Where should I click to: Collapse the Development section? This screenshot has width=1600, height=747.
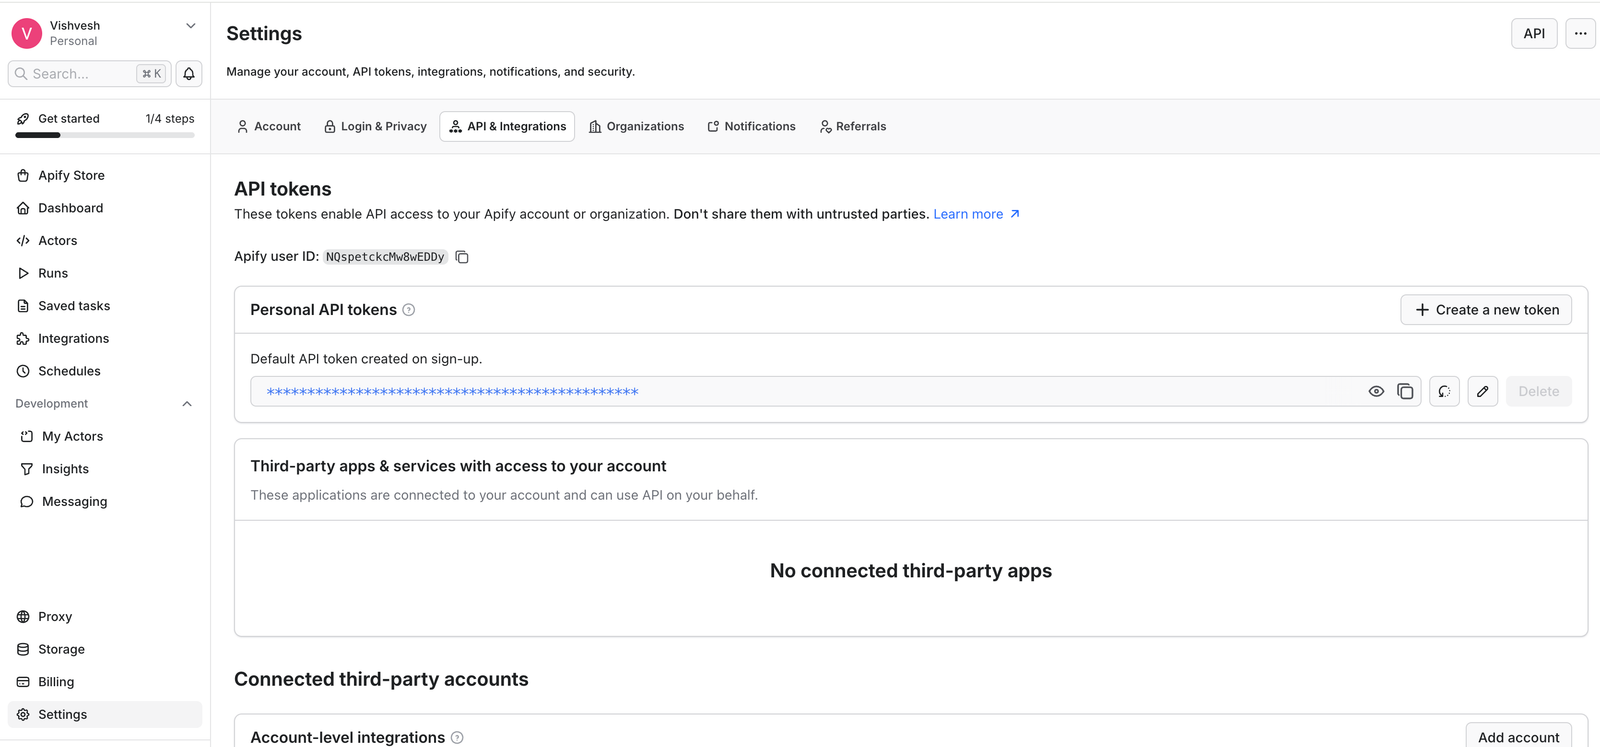[187, 404]
